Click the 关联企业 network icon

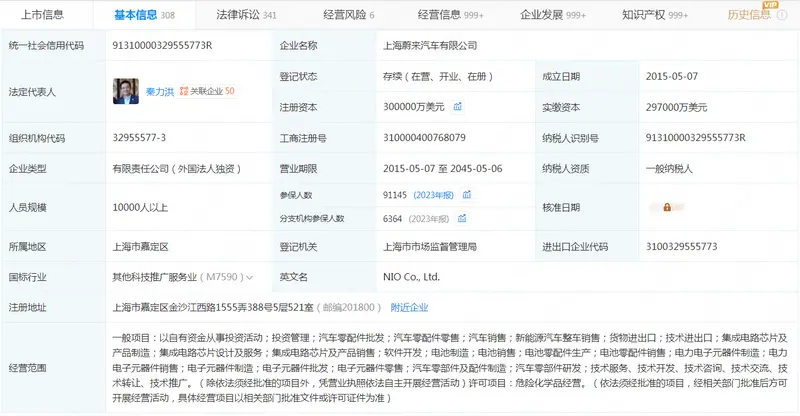[184, 91]
